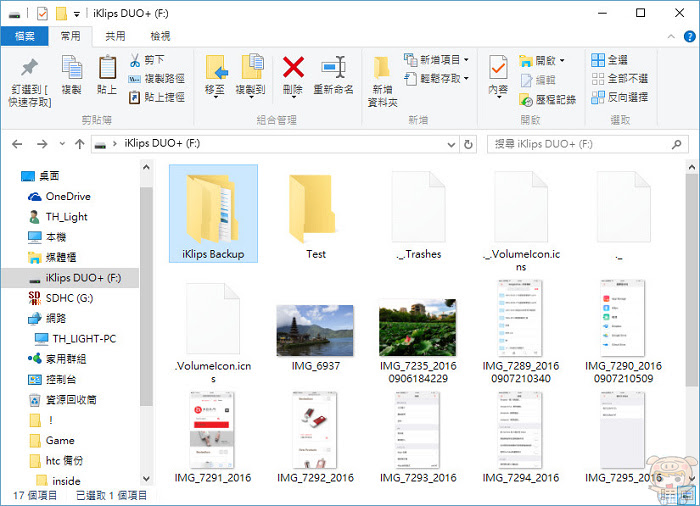Click iKlips DUO+ (F:) in address bar

[162, 144]
